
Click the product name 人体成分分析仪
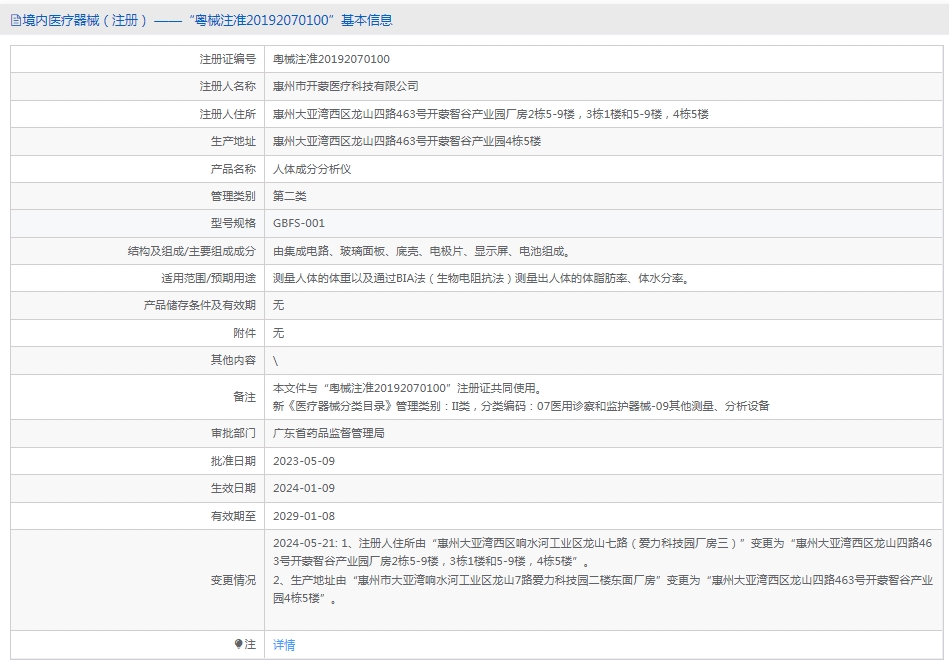pyautogui.click(x=312, y=169)
